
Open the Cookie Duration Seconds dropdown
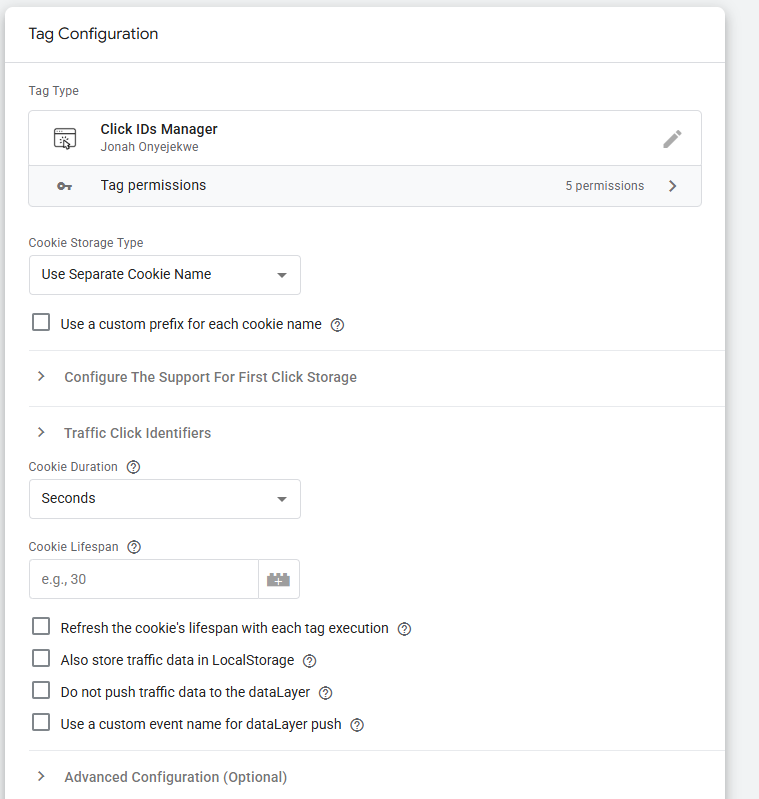(164, 499)
